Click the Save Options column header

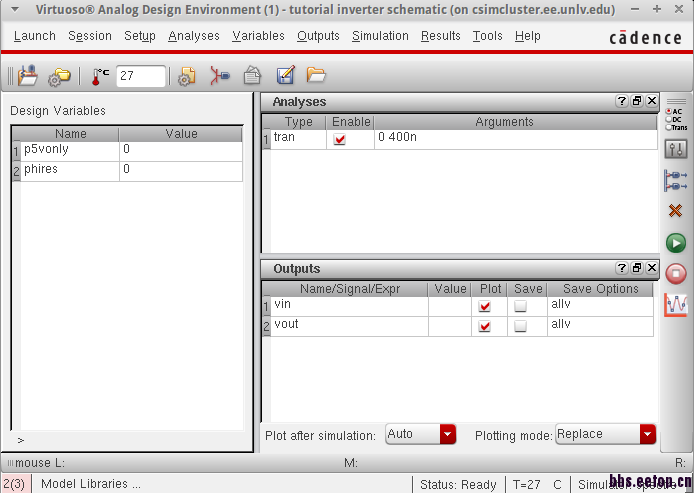[x=600, y=289]
